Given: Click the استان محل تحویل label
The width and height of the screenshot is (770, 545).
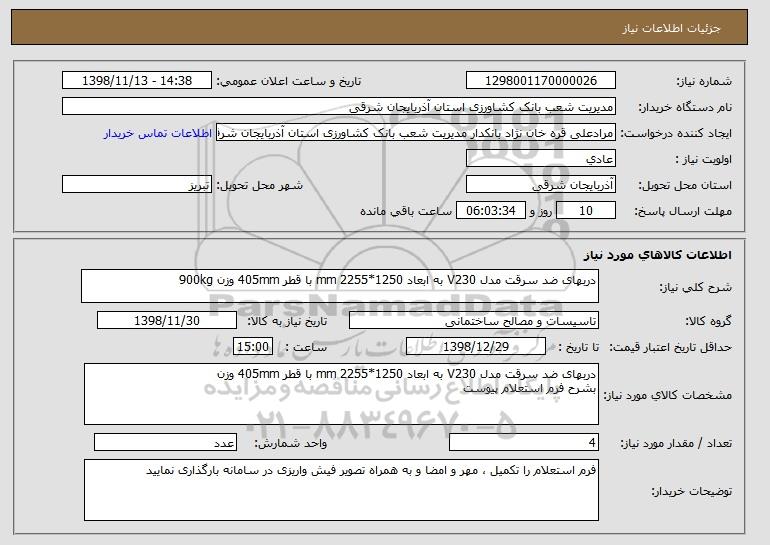Looking at the screenshot, I should pos(685,185).
